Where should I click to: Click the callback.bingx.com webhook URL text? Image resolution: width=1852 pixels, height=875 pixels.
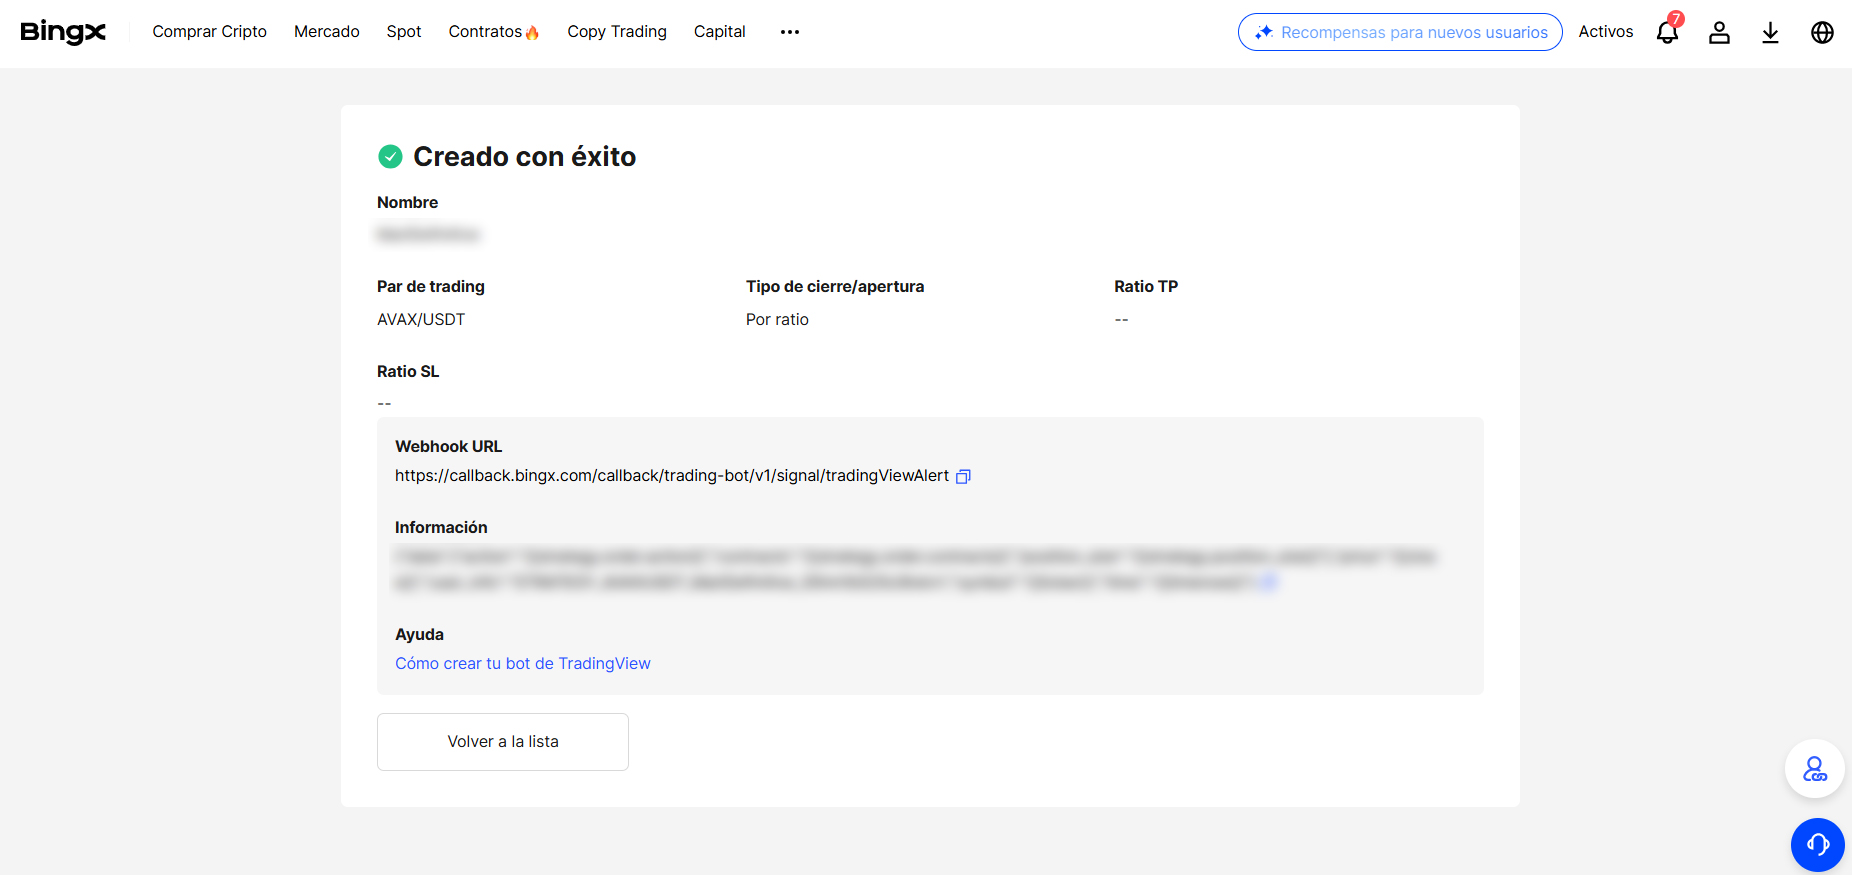671,476
